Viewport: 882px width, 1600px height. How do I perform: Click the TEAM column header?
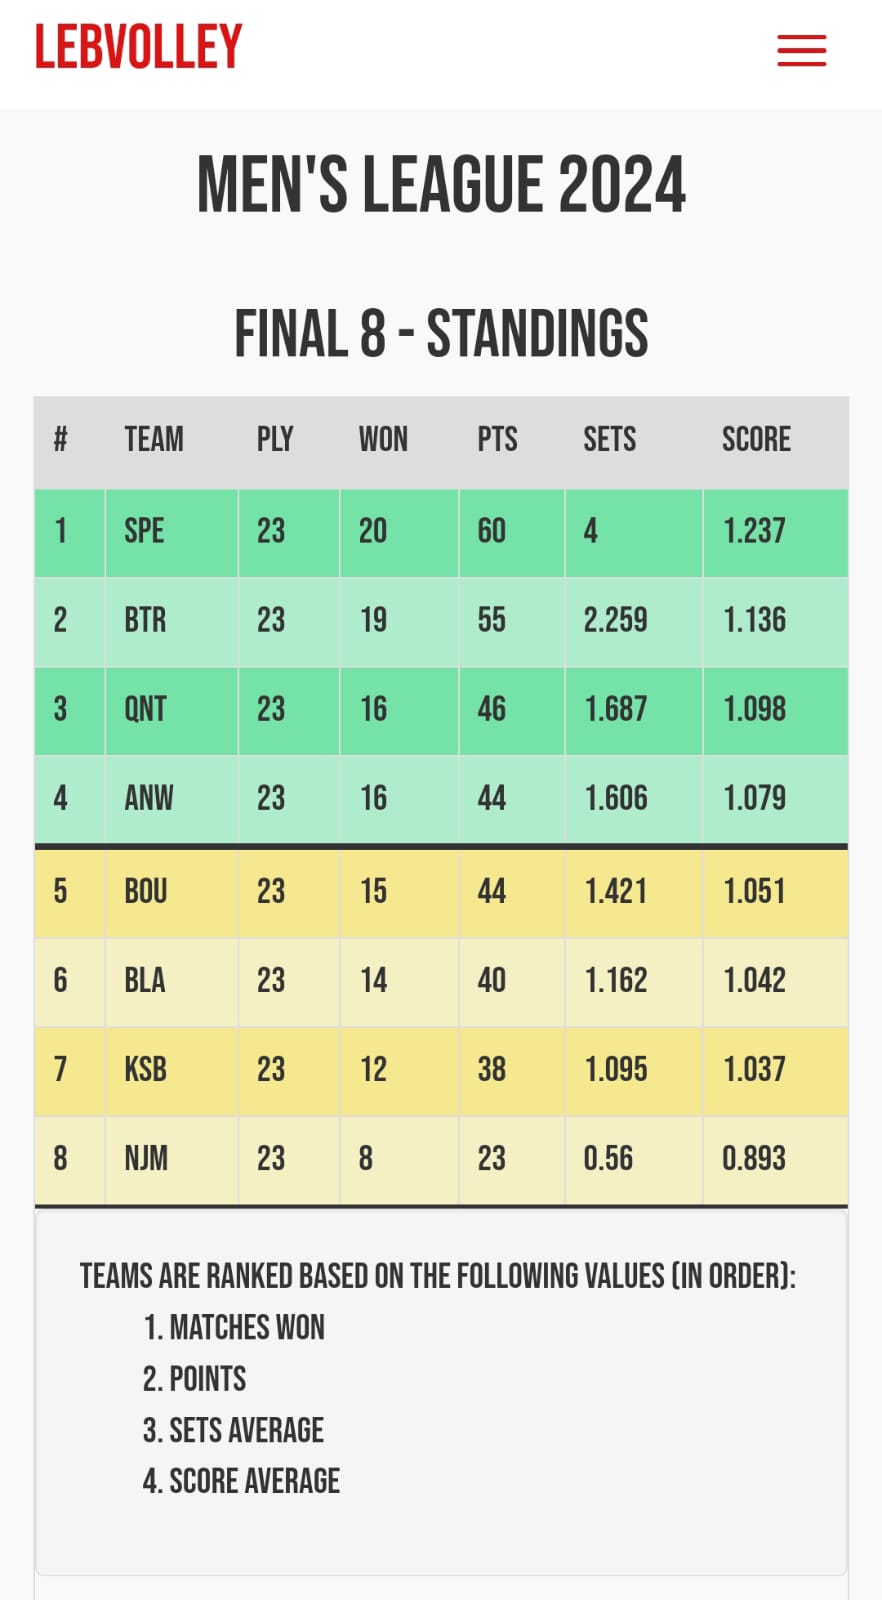tap(154, 440)
